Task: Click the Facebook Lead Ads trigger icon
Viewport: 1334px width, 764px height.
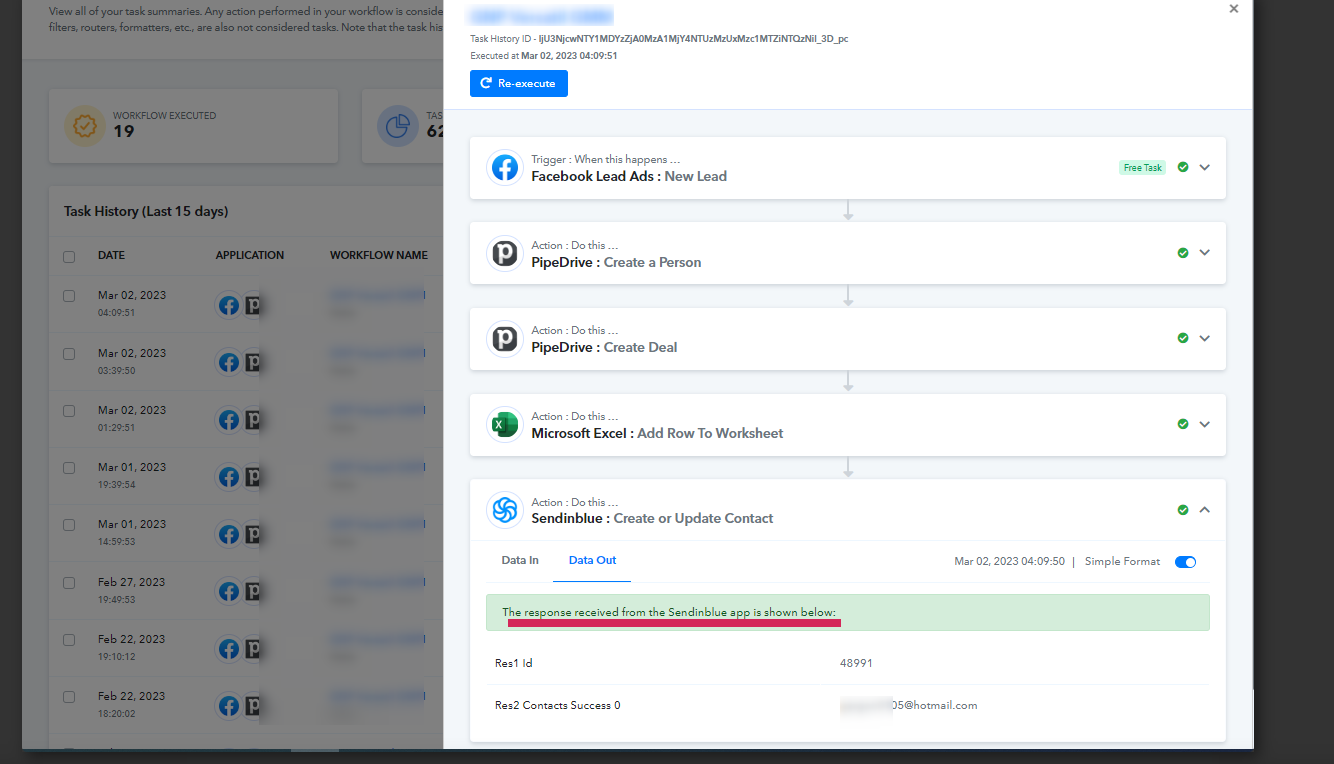Action: point(505,167)
